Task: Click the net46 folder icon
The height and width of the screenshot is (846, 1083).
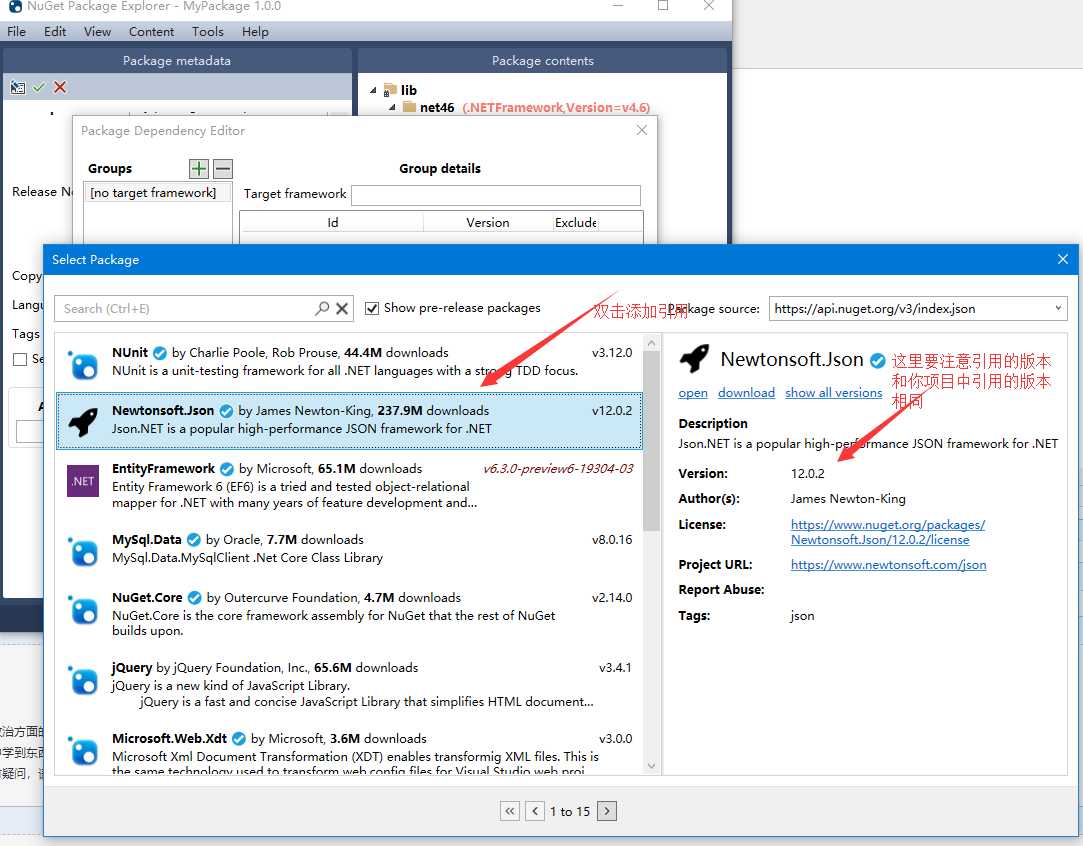Action: click(x=409, y=107)
